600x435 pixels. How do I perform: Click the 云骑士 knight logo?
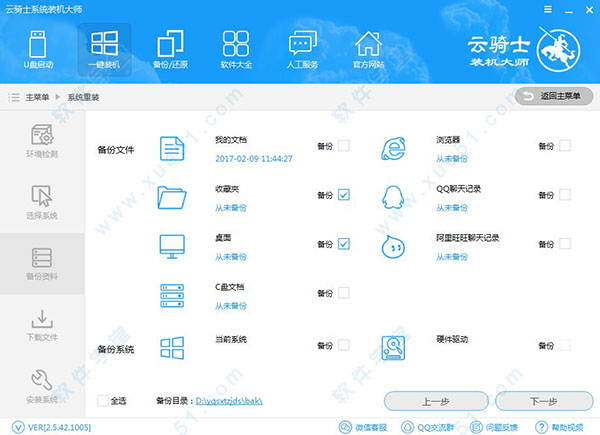tap(558, 50)
